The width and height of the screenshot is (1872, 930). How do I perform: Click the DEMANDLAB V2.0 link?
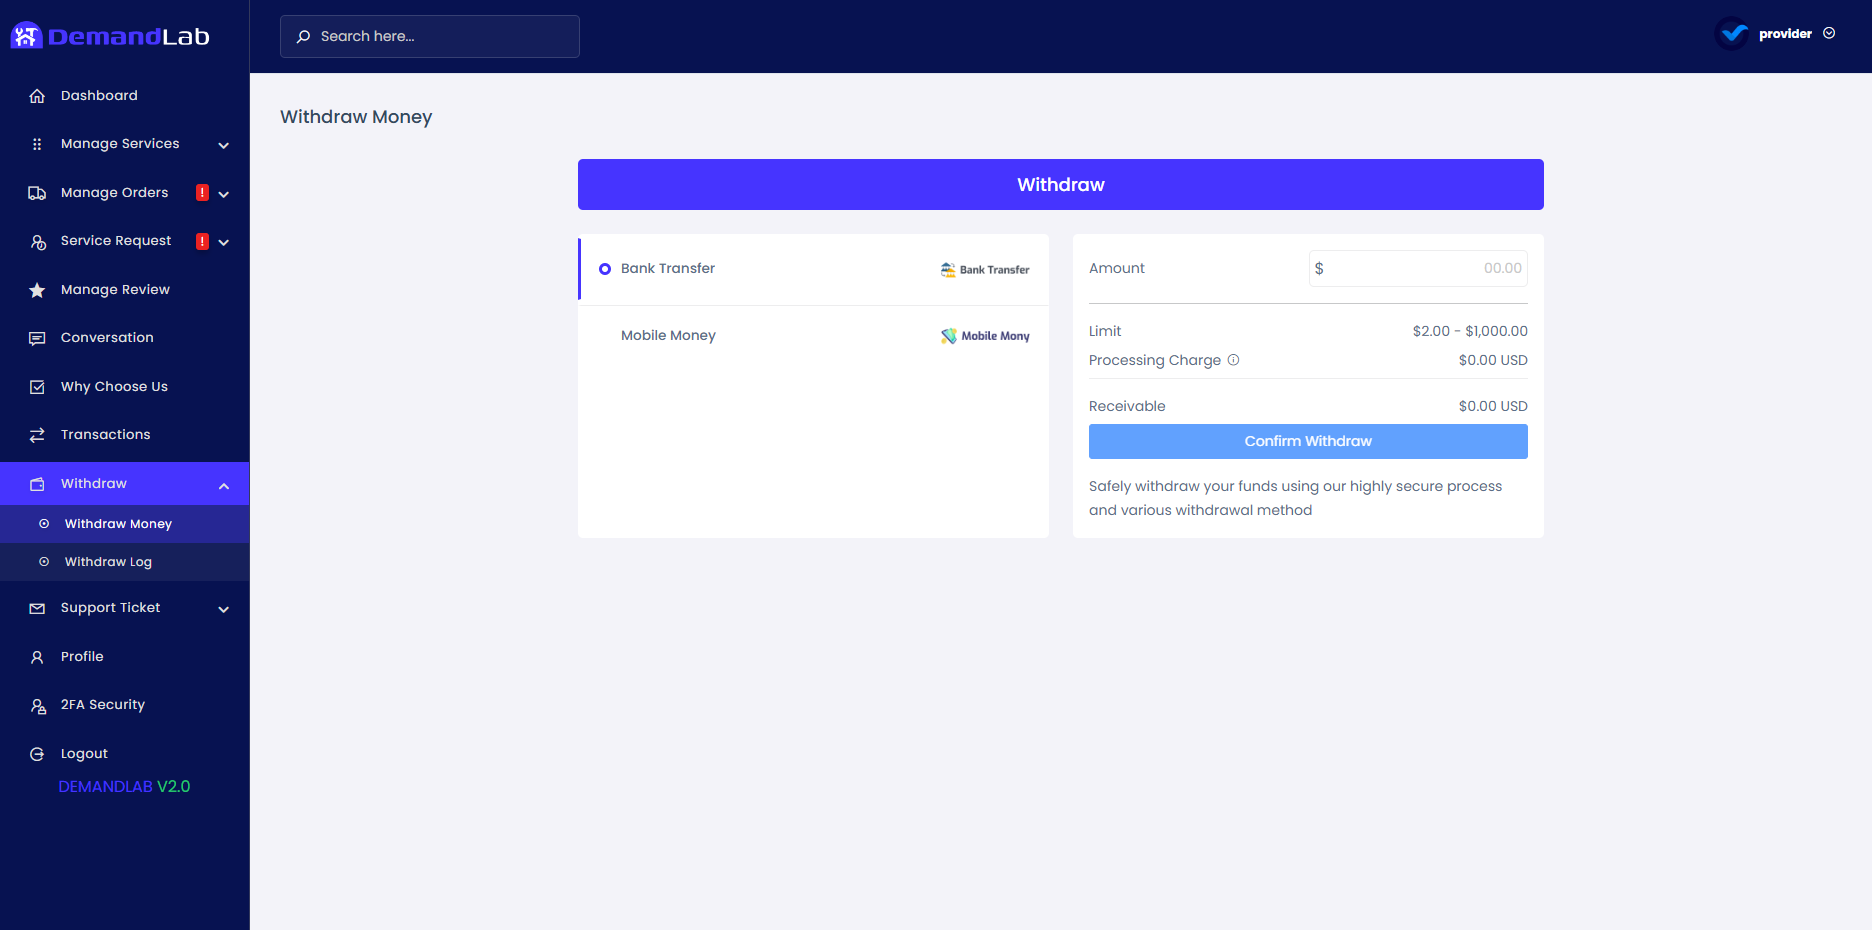click(123, 787)
